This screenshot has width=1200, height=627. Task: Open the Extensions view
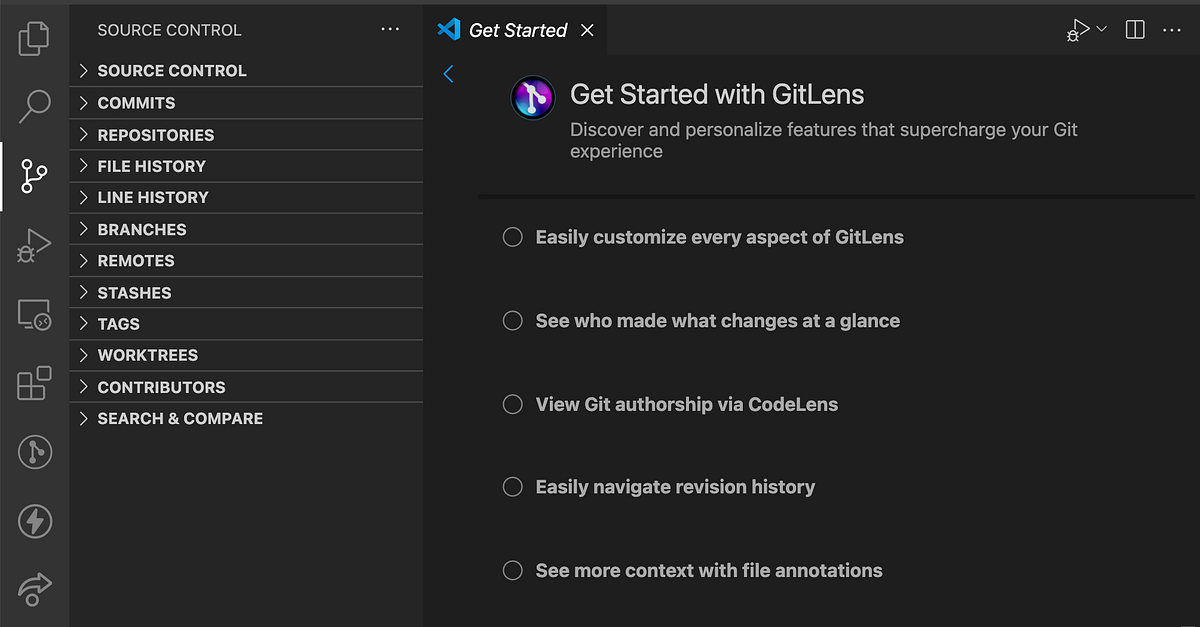click(x=34, y=384)
